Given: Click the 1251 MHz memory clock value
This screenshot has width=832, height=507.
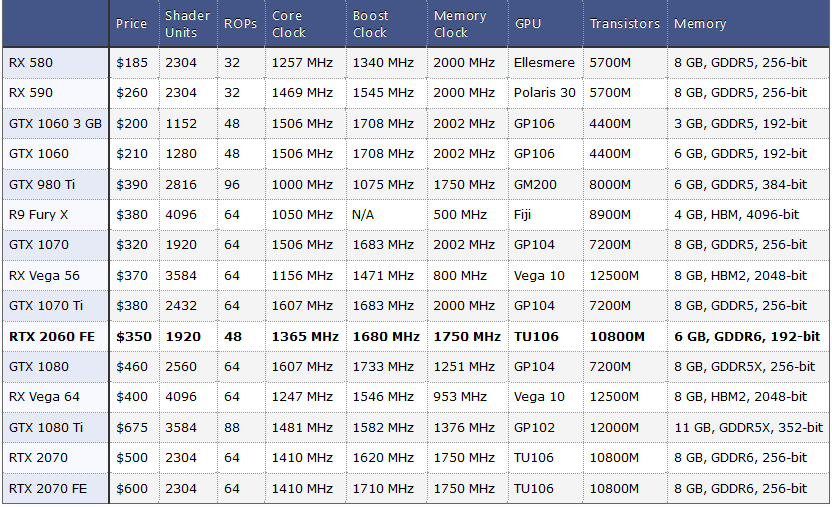Looking at the screenshot, I should pyautogui.click(x=464, y=366).
